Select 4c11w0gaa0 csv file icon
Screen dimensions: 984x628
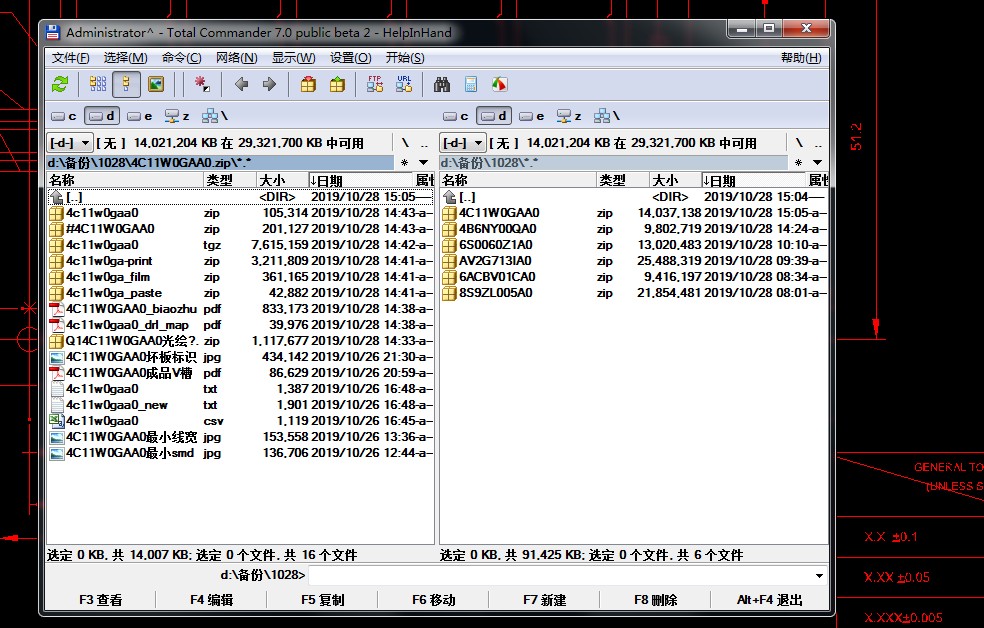tap(56, 421)
